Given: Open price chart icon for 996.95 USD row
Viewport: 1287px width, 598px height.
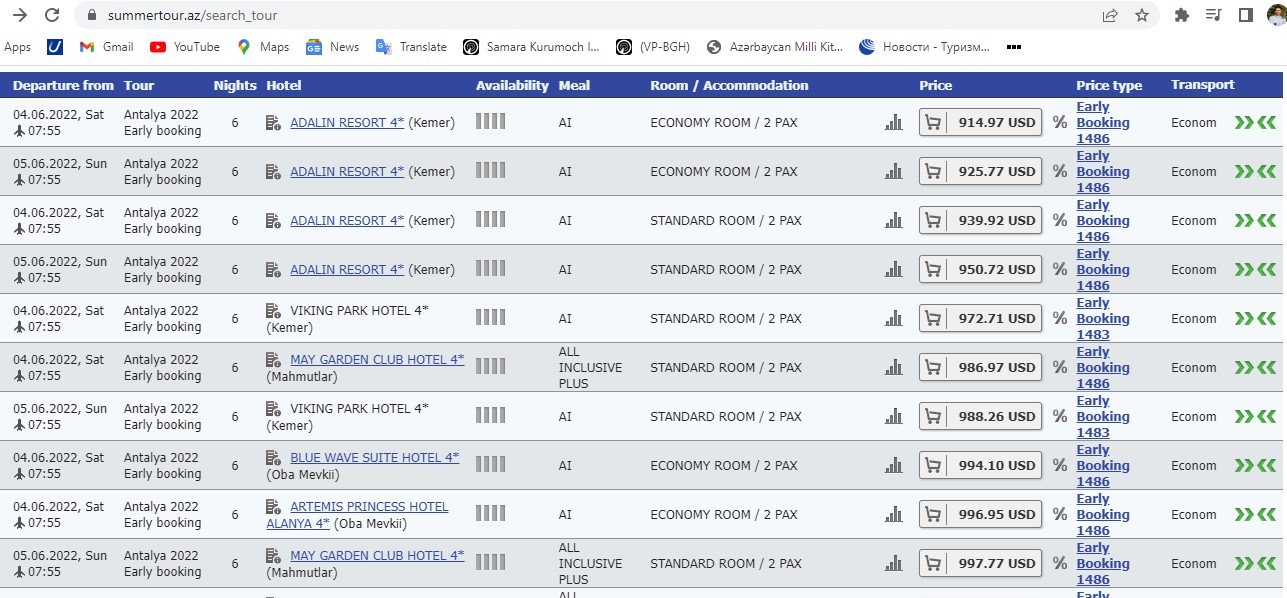Looking at the screenshot, I should point(893,514).
